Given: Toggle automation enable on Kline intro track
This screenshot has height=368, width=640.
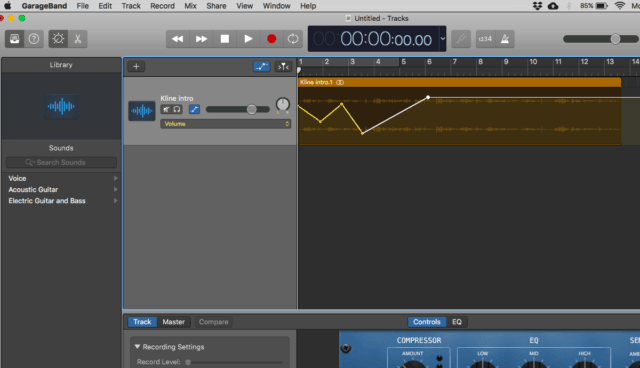Looking at the screenshot, I should [x=194, y=109].
